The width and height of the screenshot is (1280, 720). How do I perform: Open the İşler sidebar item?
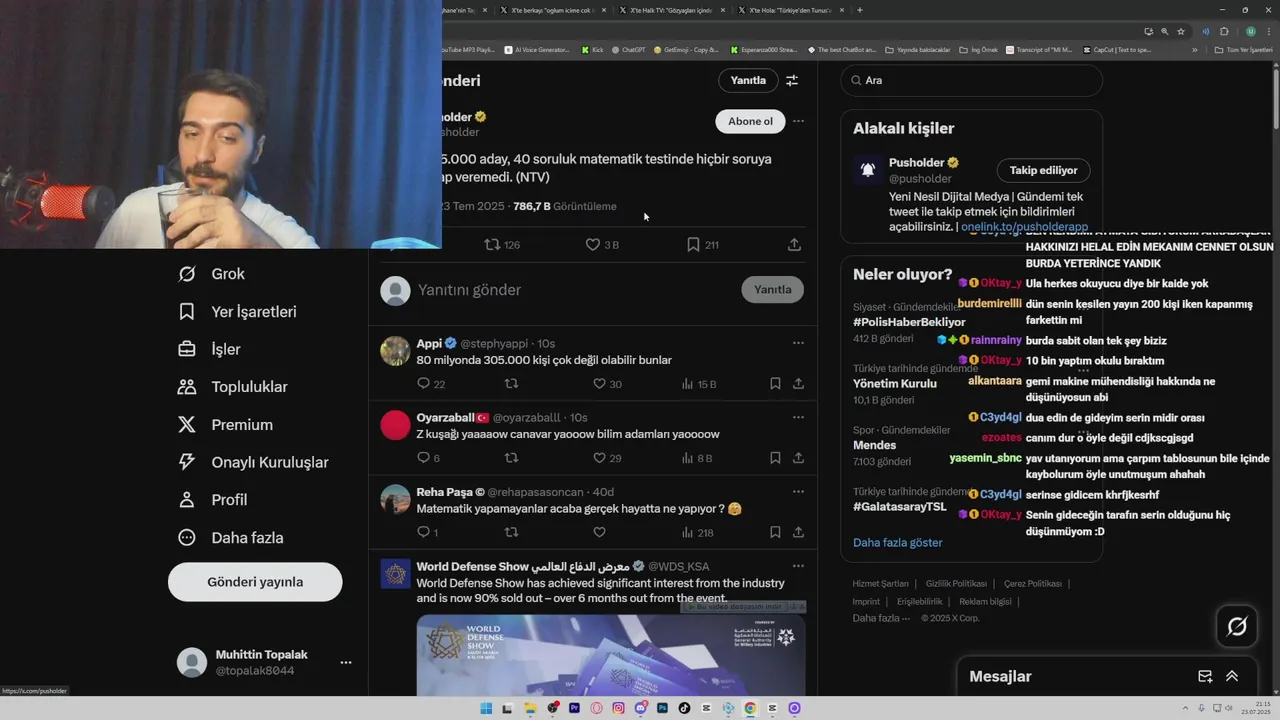(x=209, y=349)
